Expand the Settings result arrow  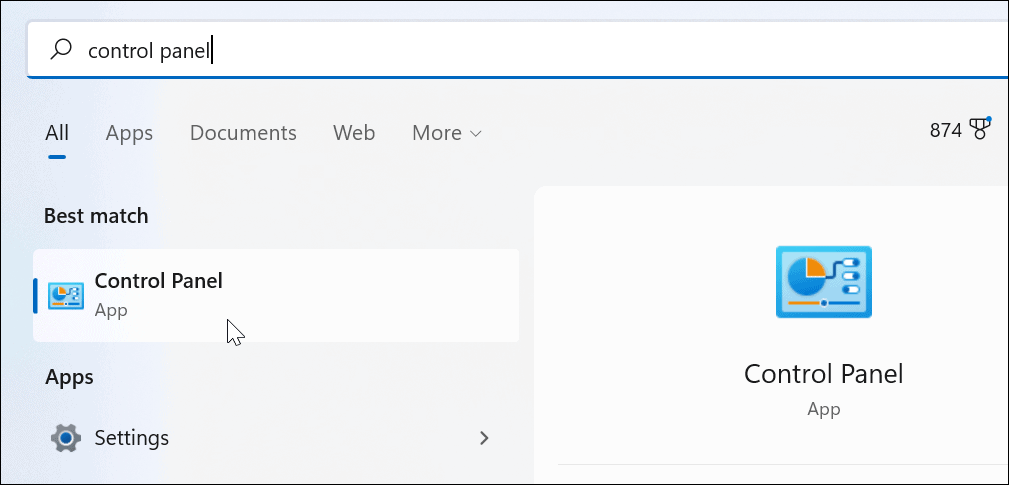tap(485, 437)
